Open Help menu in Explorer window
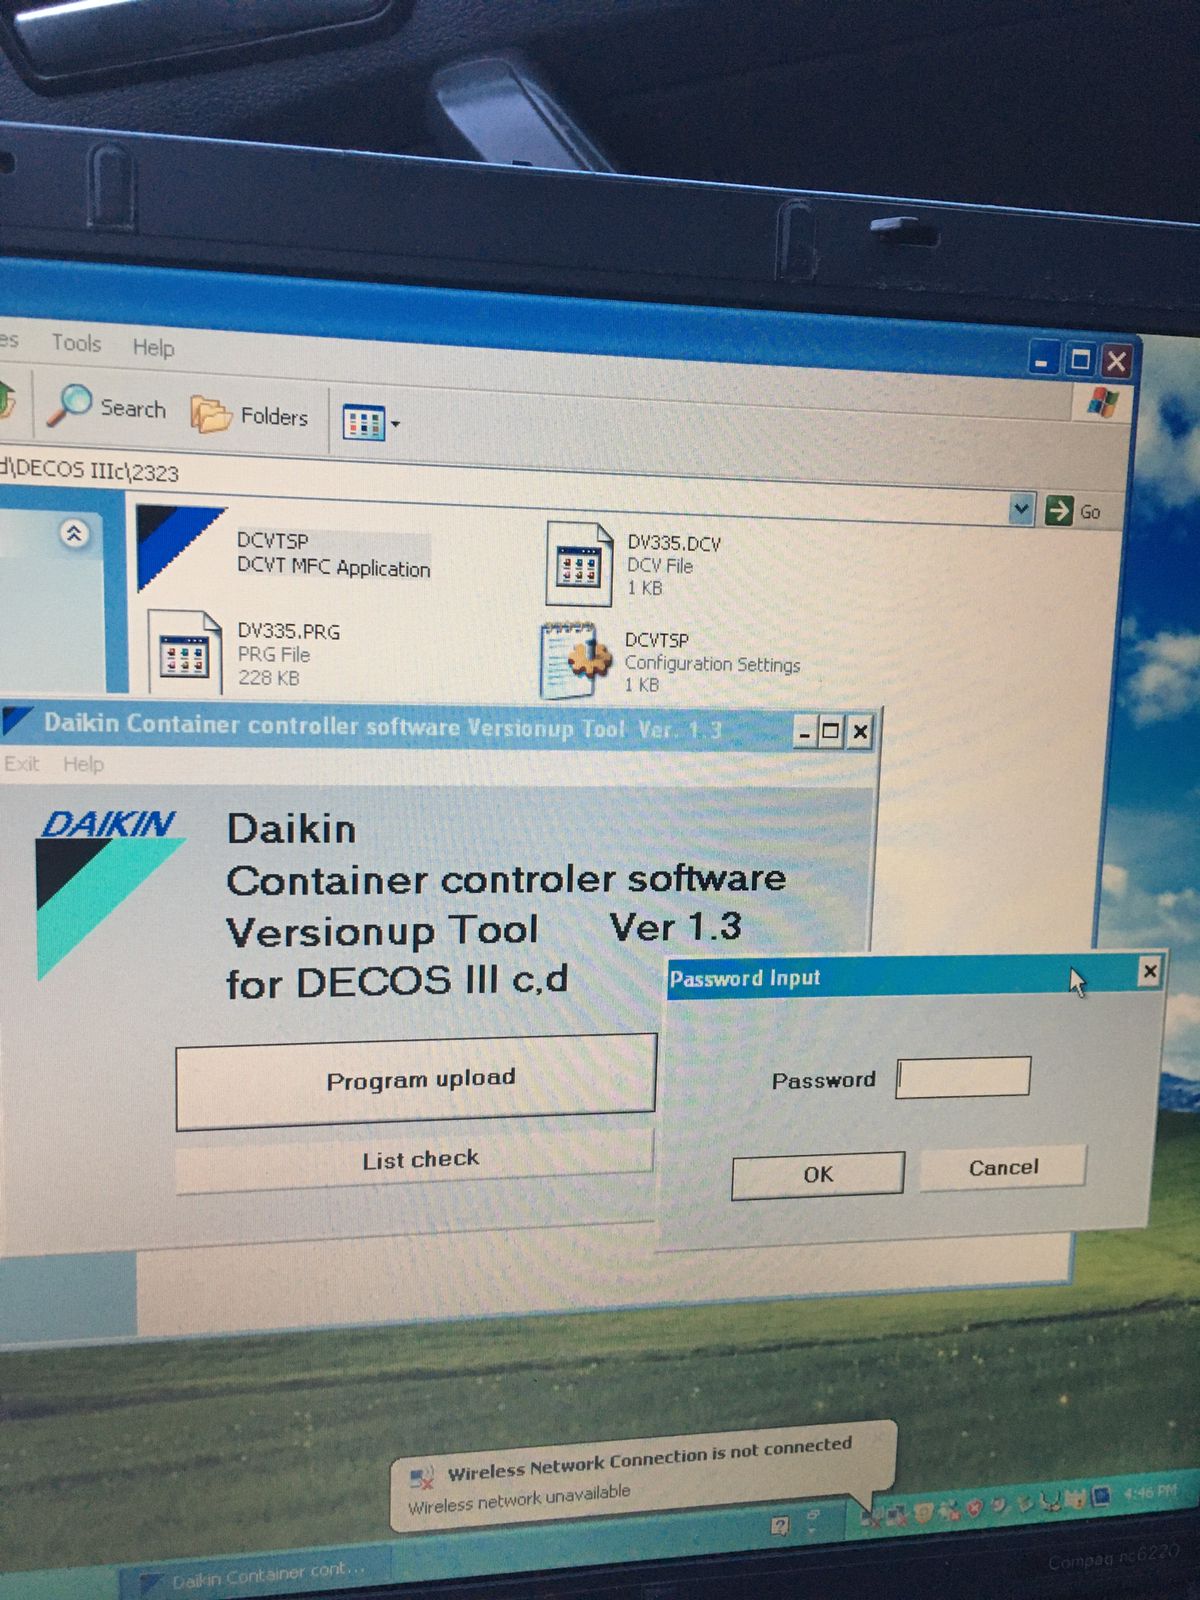 point(153,347)
